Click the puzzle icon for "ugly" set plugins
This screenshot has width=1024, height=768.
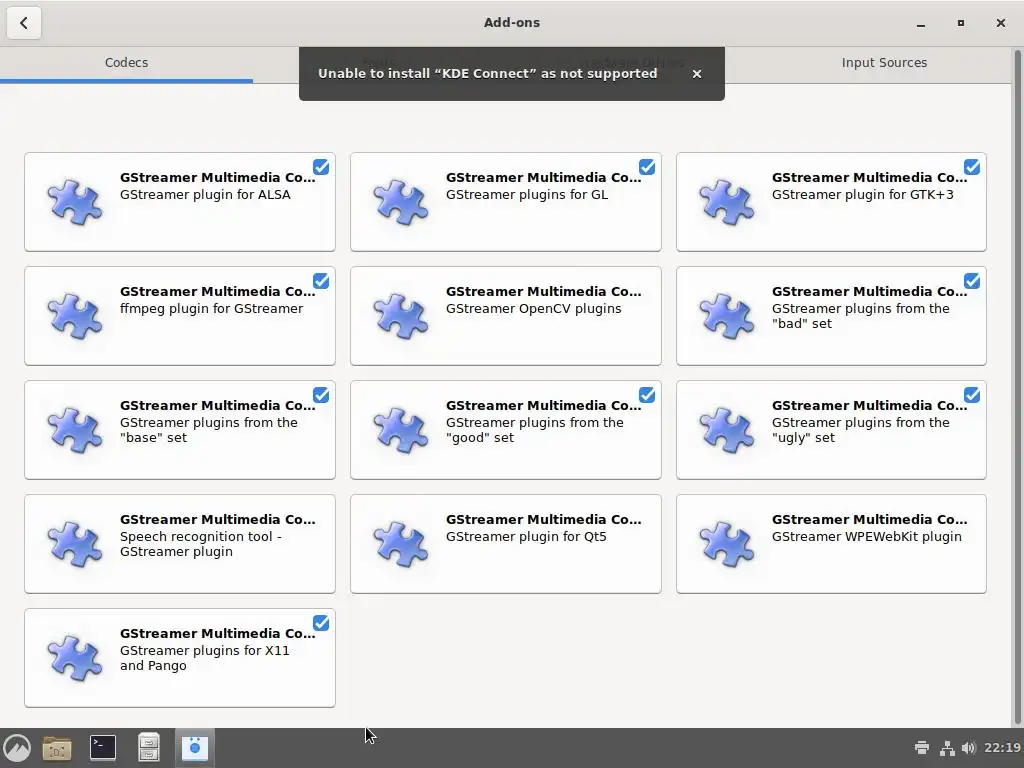pos(727,430)
